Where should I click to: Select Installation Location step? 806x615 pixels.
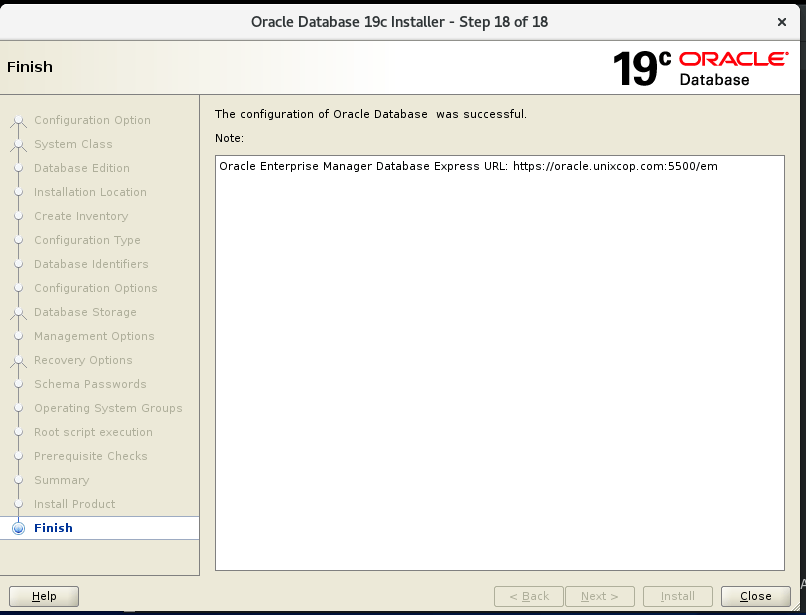(90, 192)
